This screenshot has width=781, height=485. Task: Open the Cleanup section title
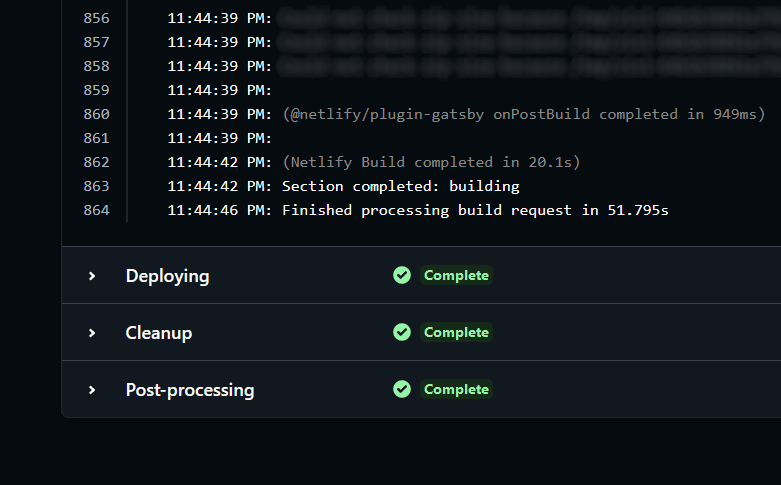[159, 333]
